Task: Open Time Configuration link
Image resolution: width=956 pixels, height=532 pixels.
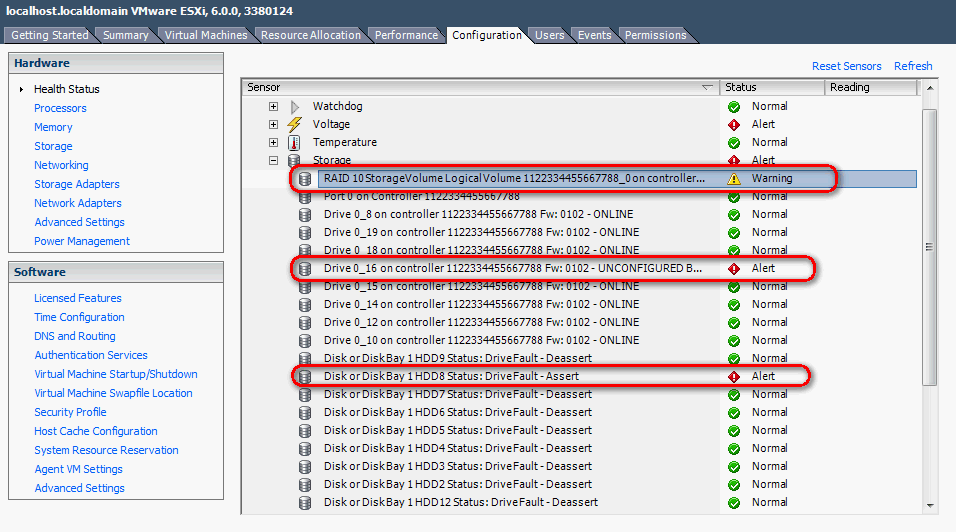Action: point(79,317)
